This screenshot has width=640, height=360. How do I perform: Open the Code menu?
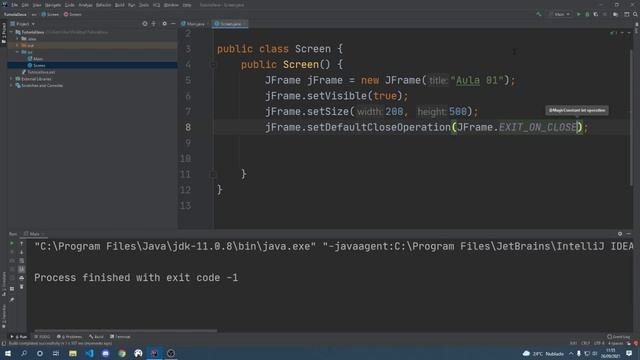click(70, 5)
